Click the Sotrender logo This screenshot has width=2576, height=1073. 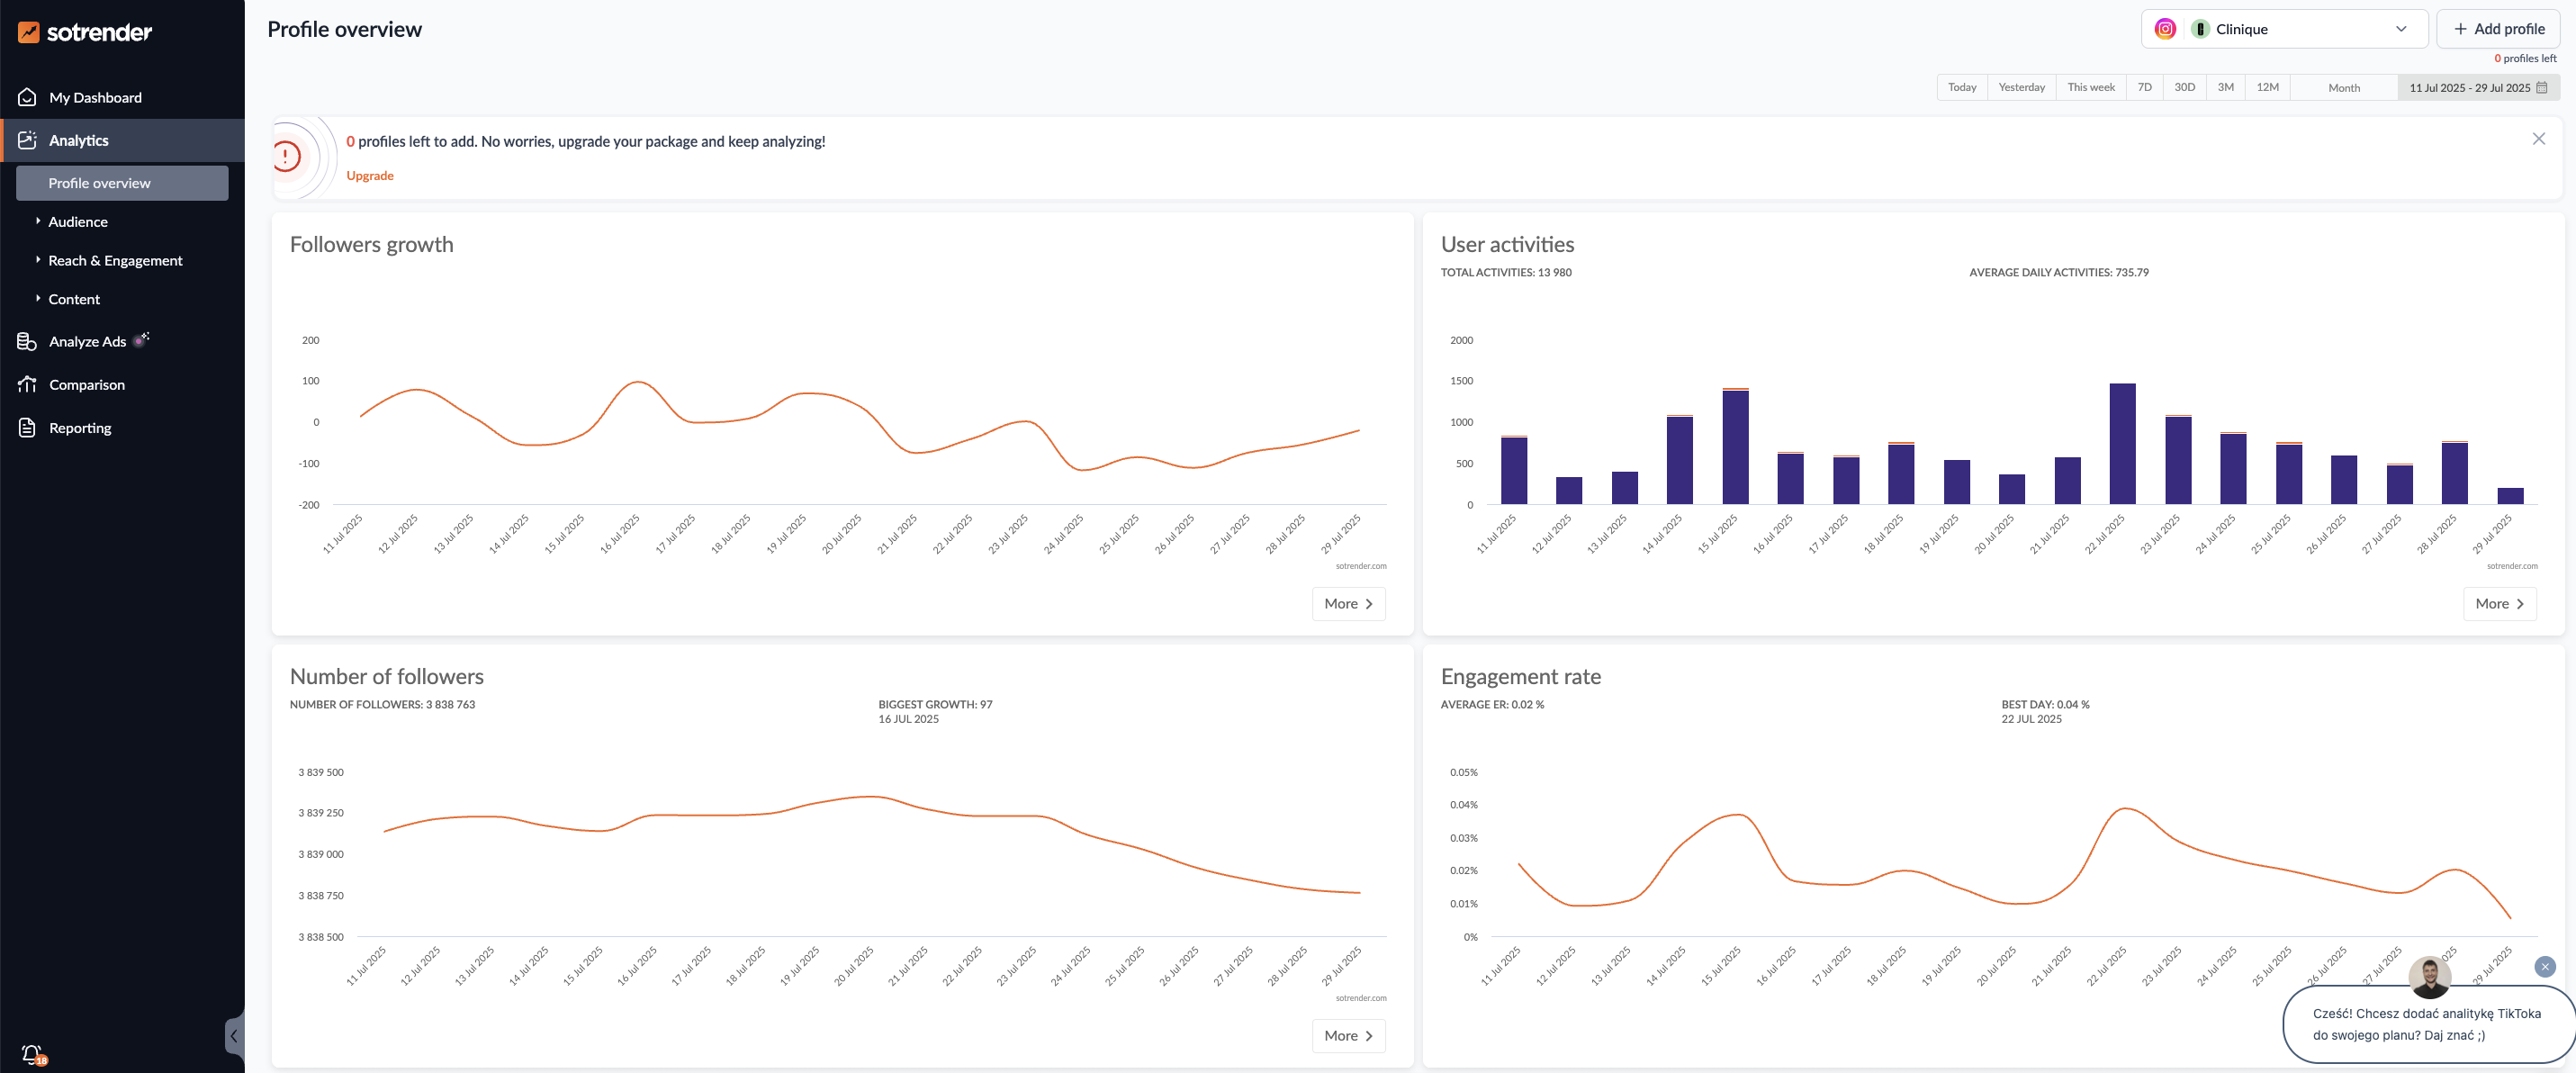tap(85, 32)
